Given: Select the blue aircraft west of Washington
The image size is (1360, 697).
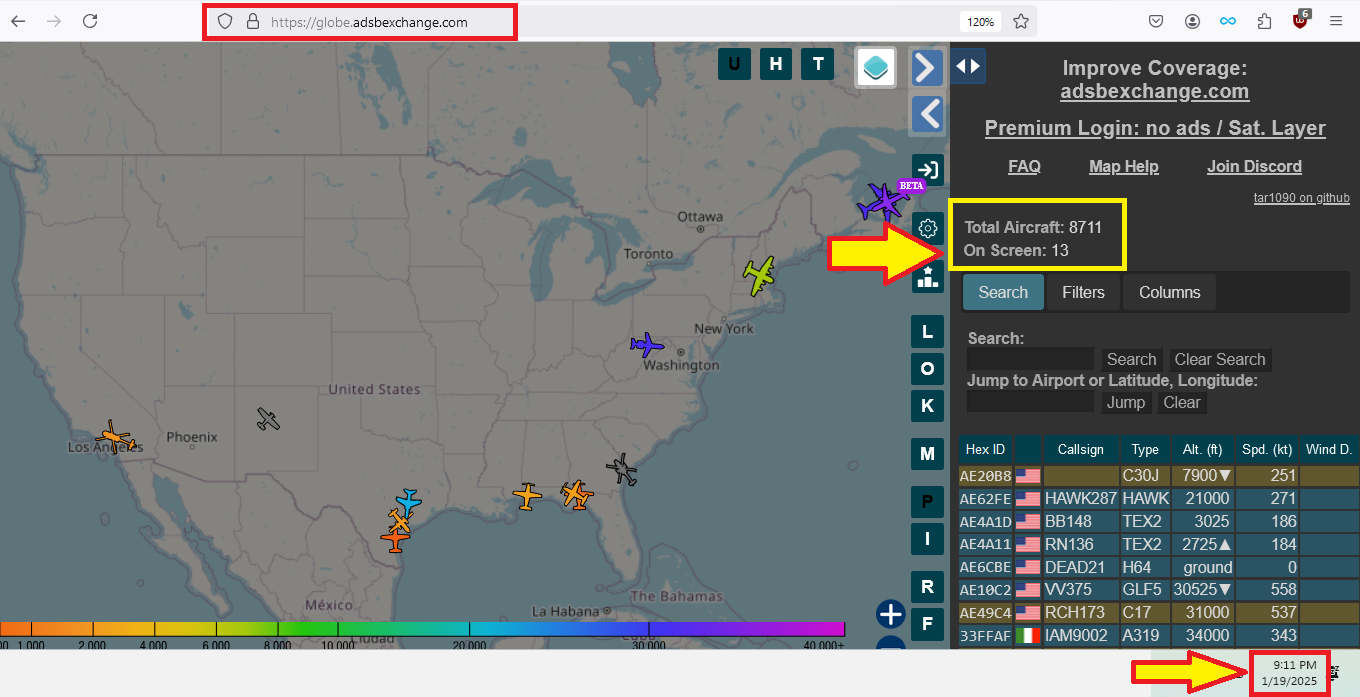Looking at the screenshot, I should pyautogui.click(x=647, y=345).
